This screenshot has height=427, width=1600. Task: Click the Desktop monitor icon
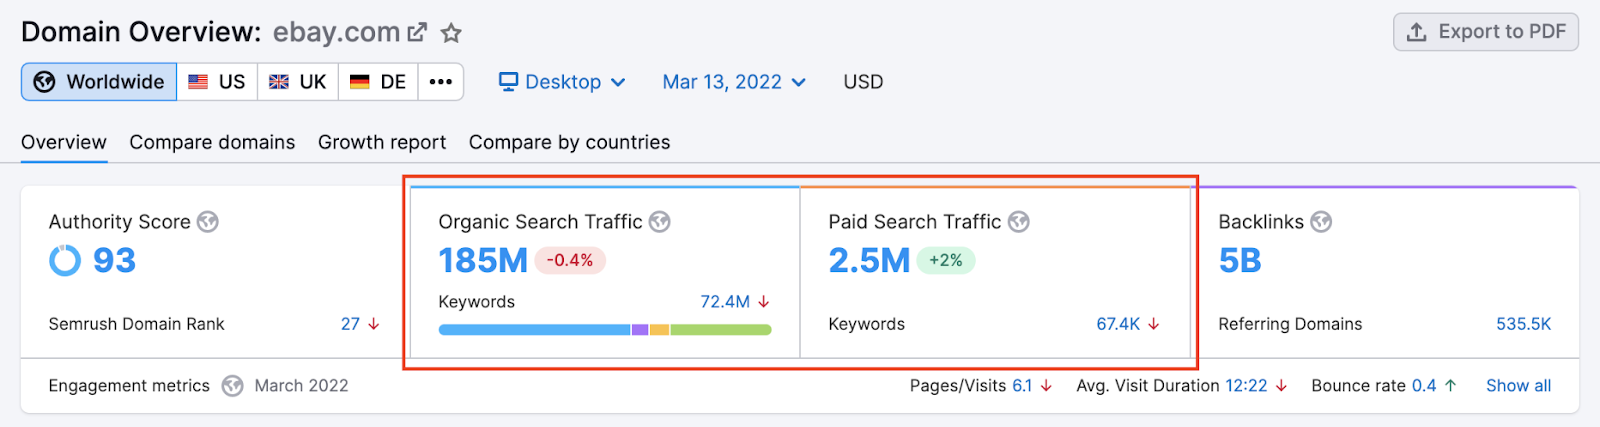click(x=509, y=81)
